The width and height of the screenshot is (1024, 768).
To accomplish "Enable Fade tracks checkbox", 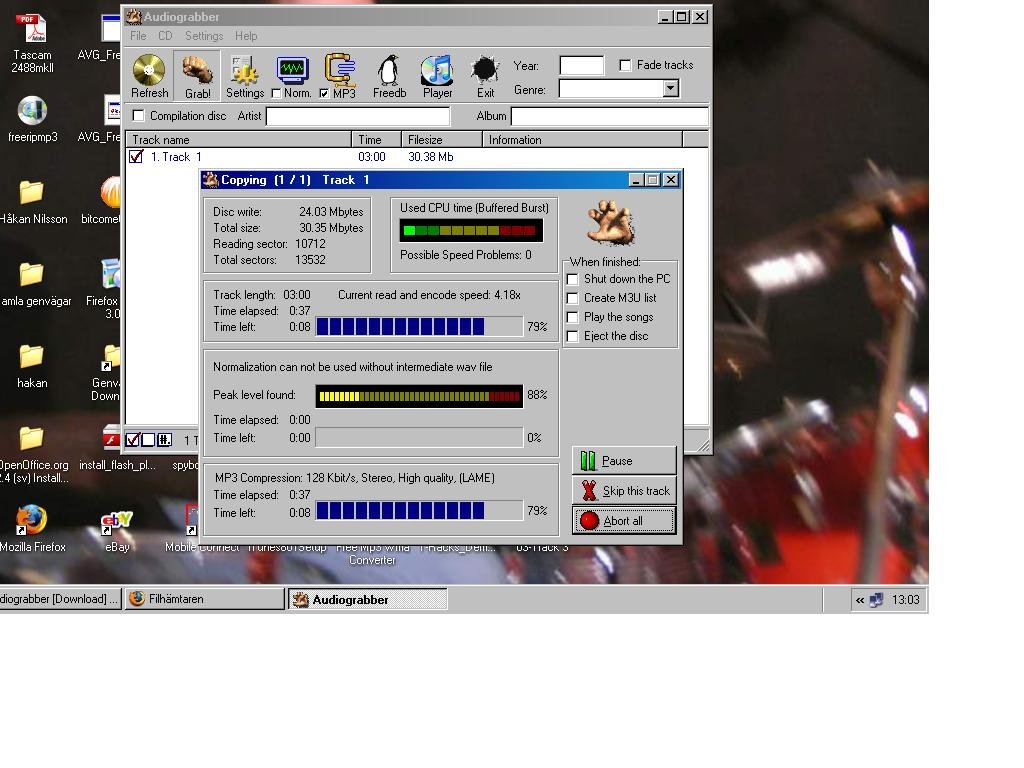I will [625, 65].
